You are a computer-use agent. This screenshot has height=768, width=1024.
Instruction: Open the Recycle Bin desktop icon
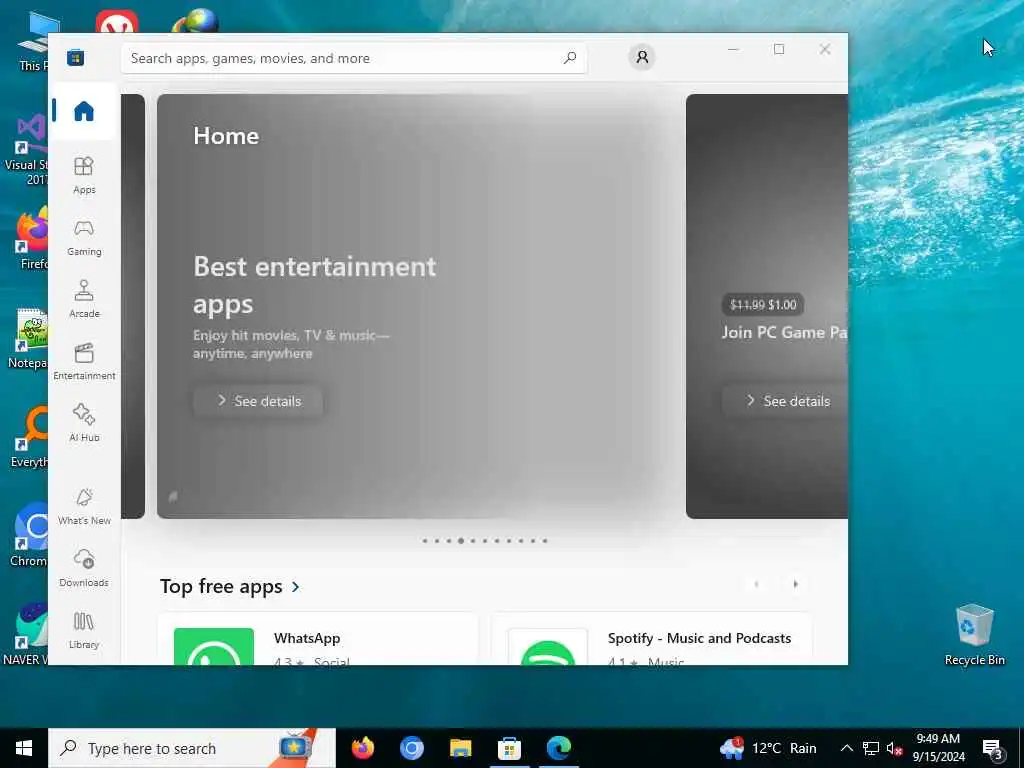coord(974,635)
